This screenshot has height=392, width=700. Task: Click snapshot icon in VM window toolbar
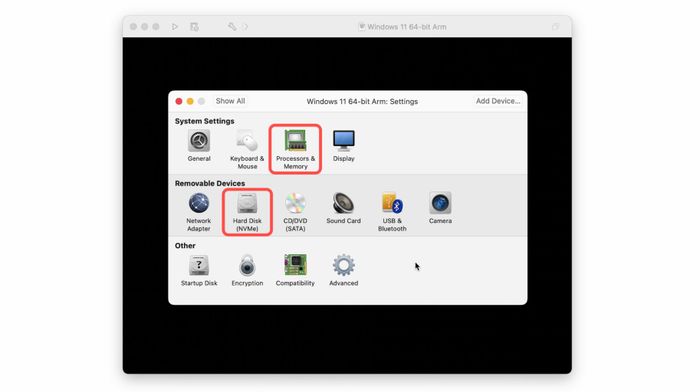point(194,27)
